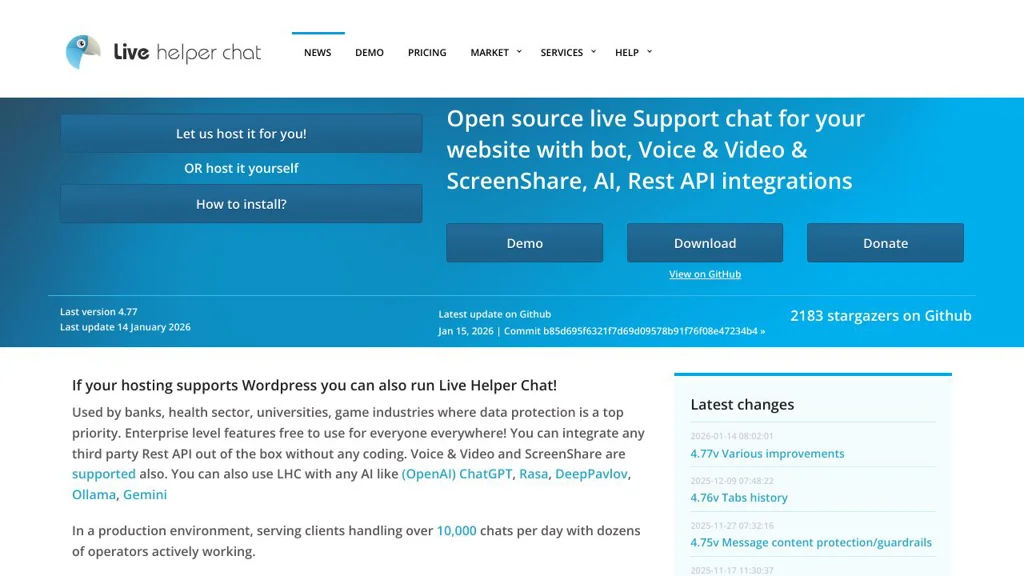
Task: Open the Ollama link
Action: tap(93, 494)
